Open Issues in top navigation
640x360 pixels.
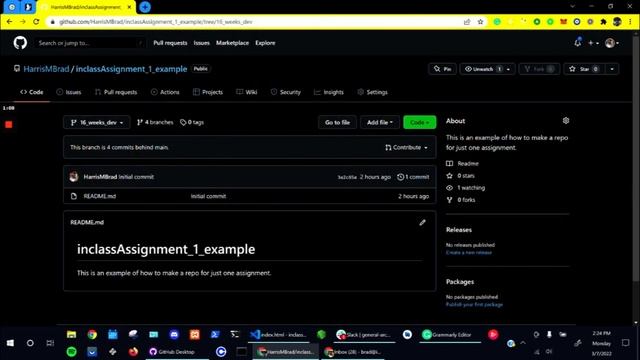pos(202,43)
